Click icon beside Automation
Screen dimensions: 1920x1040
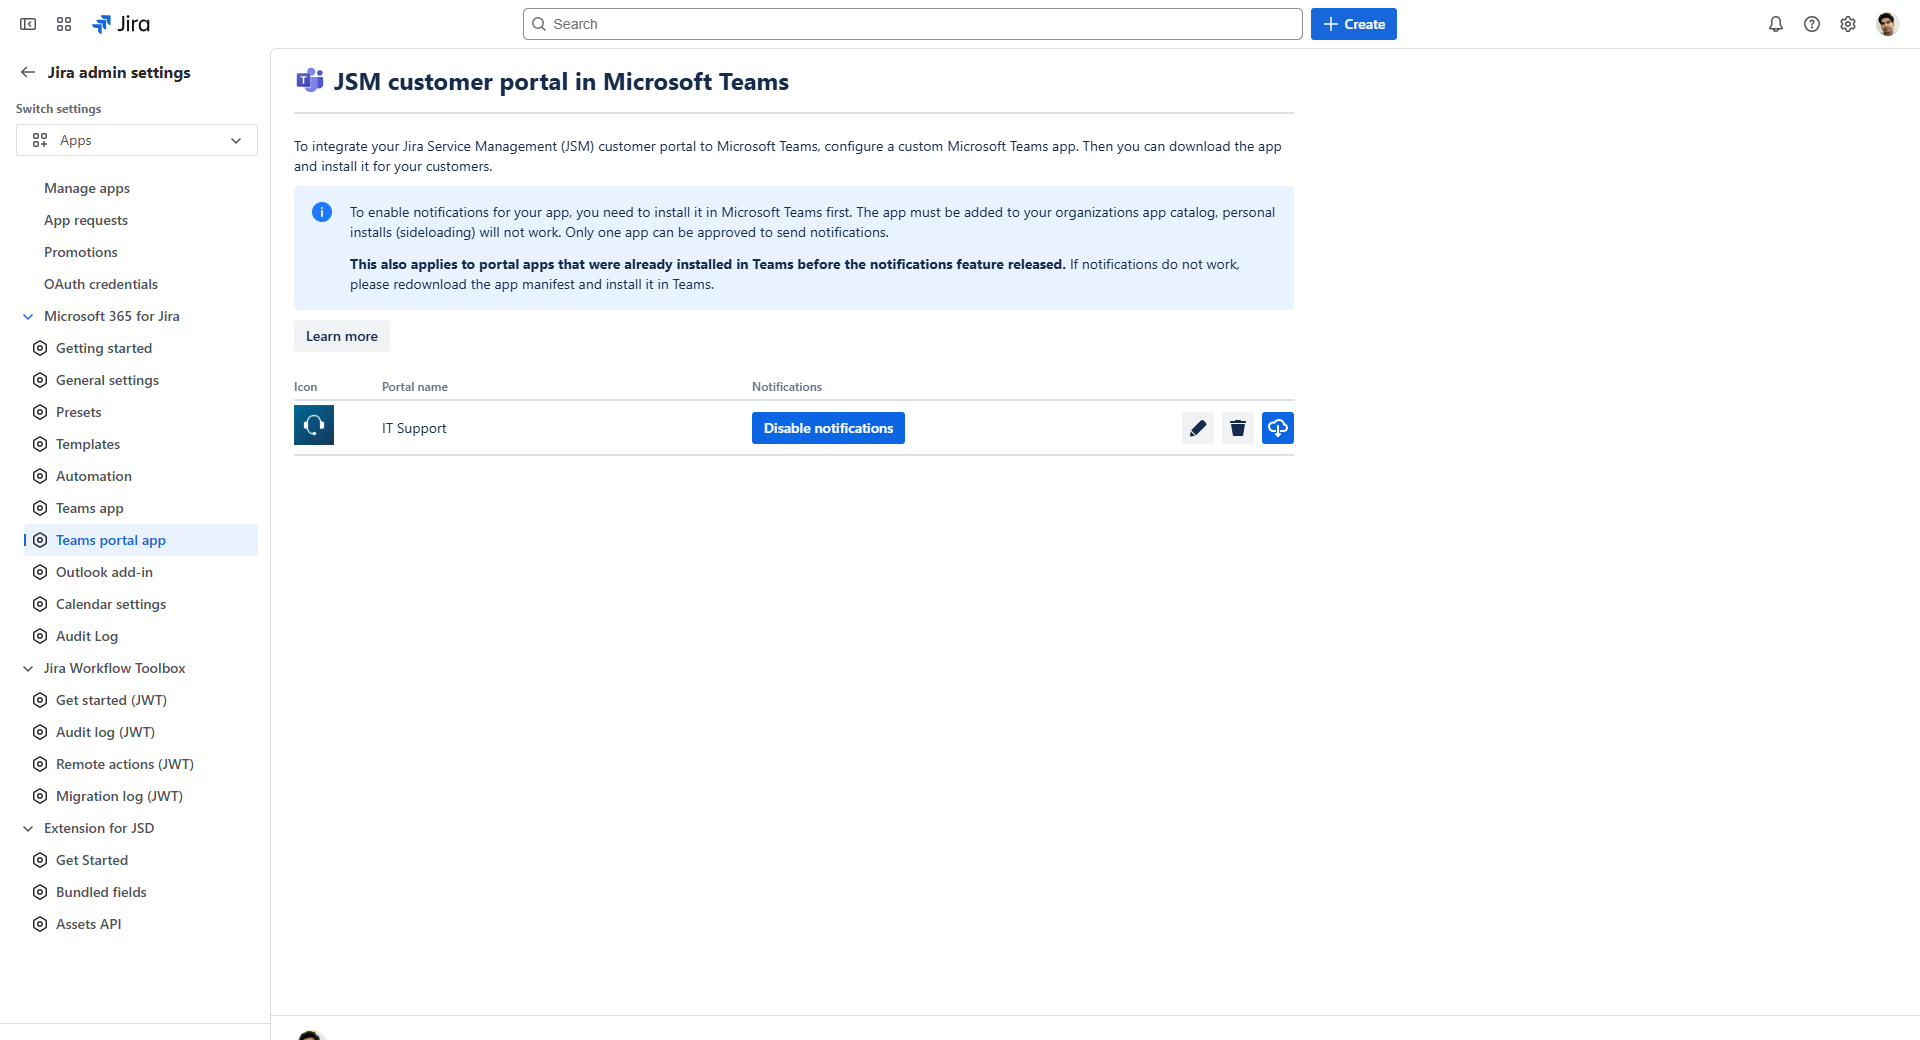[40, 476]
